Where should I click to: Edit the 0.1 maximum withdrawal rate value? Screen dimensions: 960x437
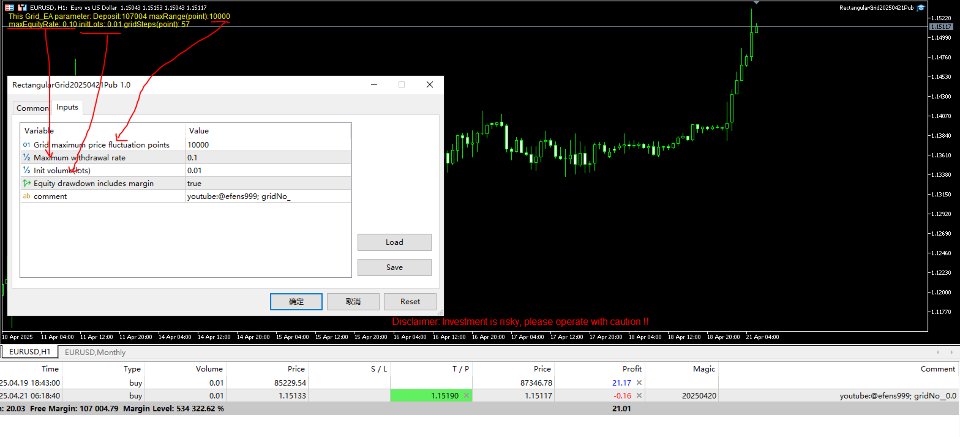coord(268,158)
